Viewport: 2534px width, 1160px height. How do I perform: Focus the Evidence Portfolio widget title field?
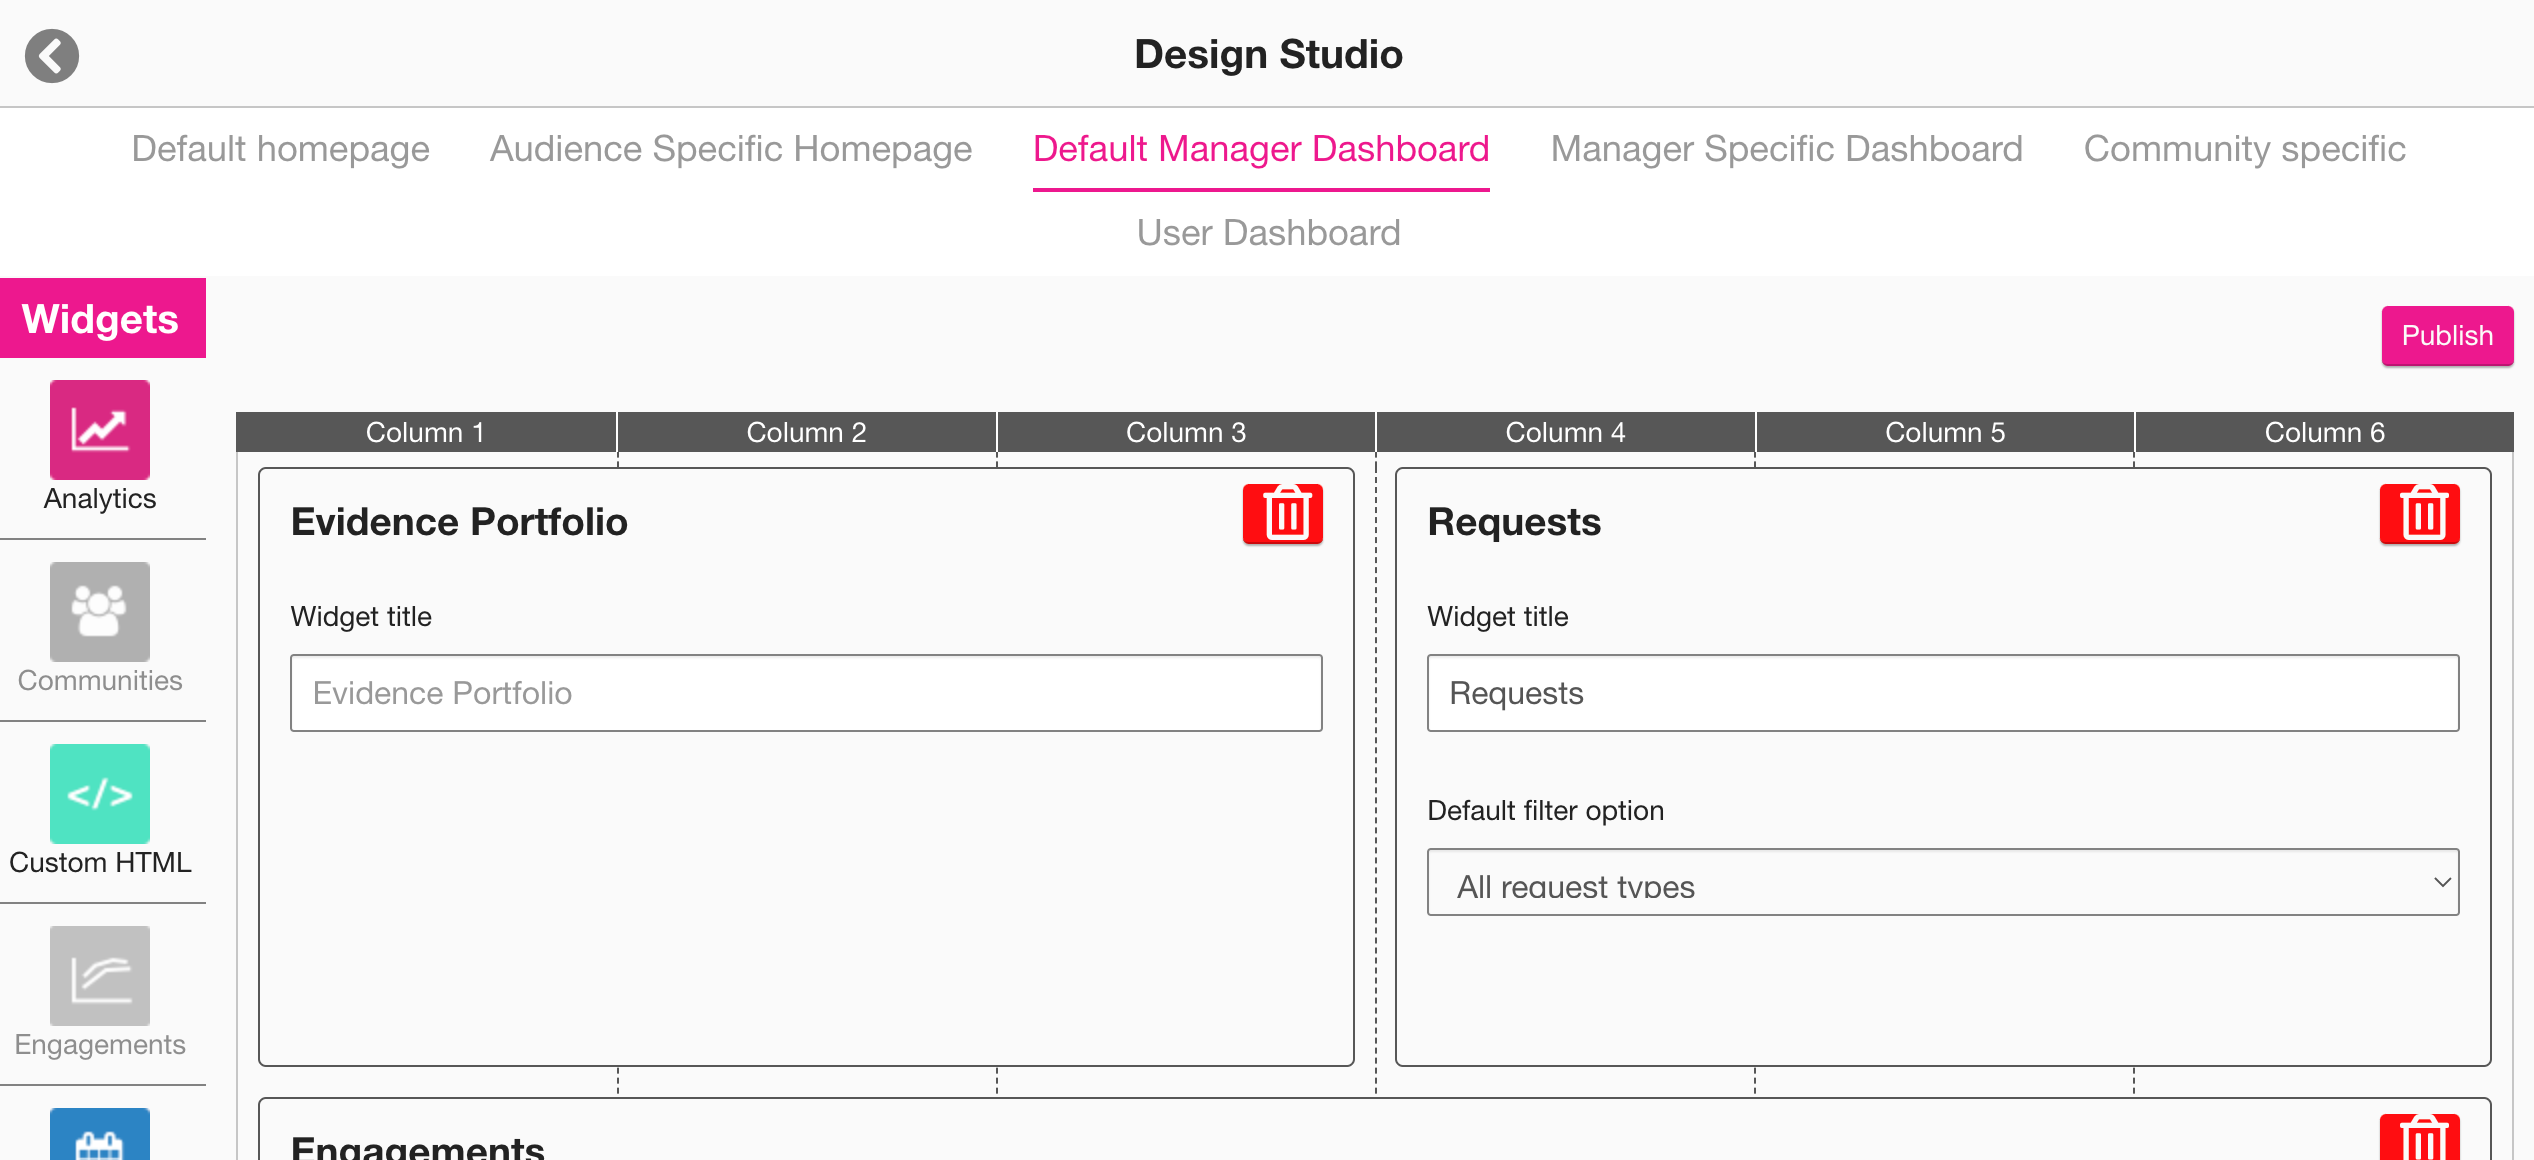tap(806, 693)
